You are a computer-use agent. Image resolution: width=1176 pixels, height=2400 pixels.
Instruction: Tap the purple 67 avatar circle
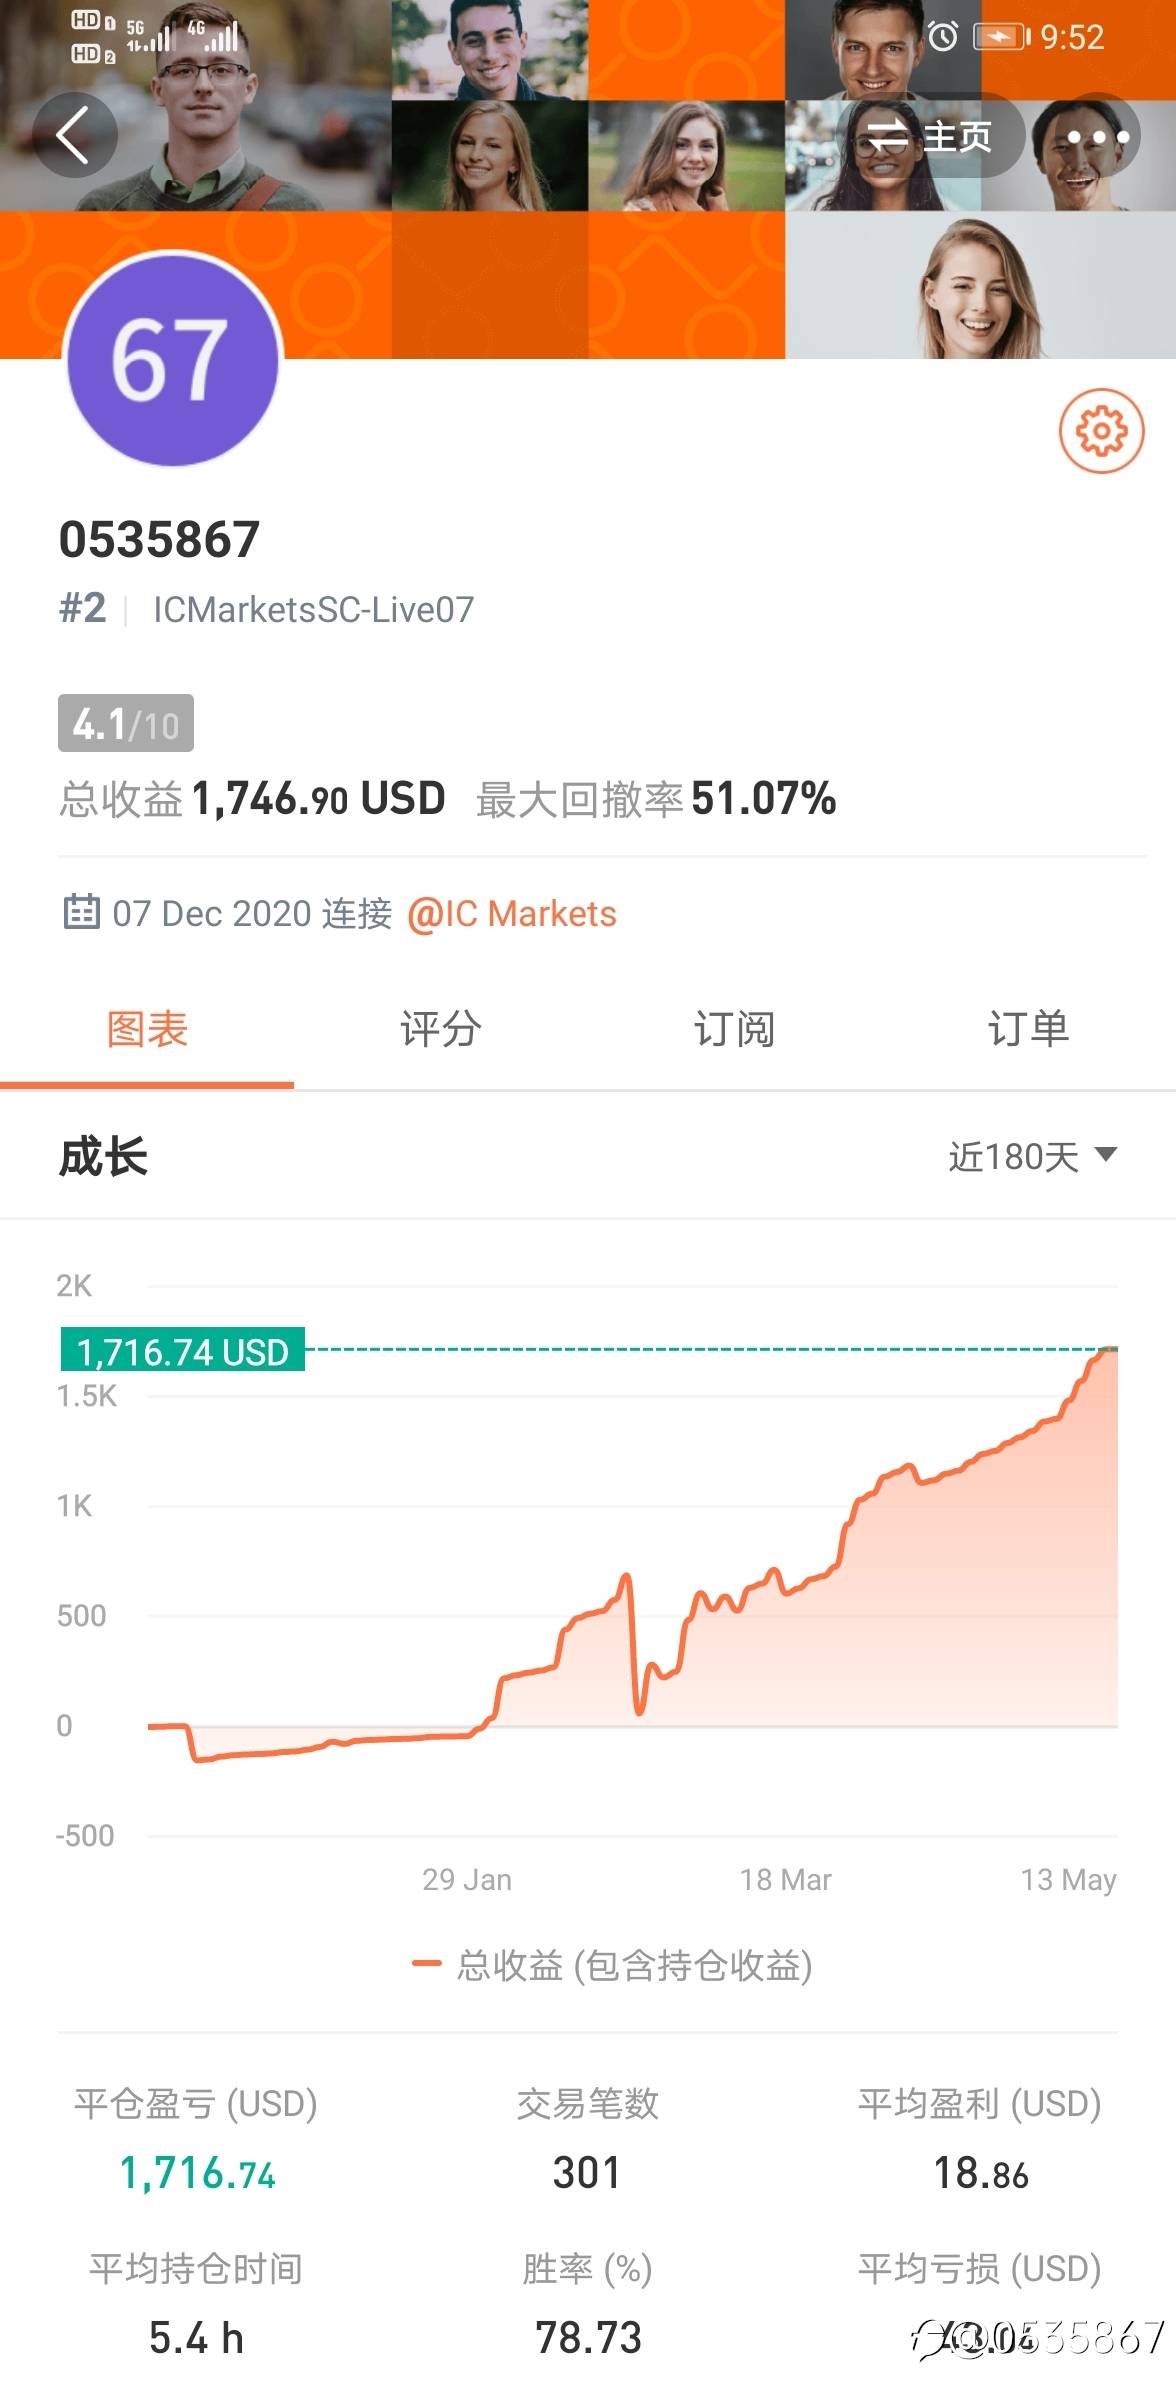[172, 360]
